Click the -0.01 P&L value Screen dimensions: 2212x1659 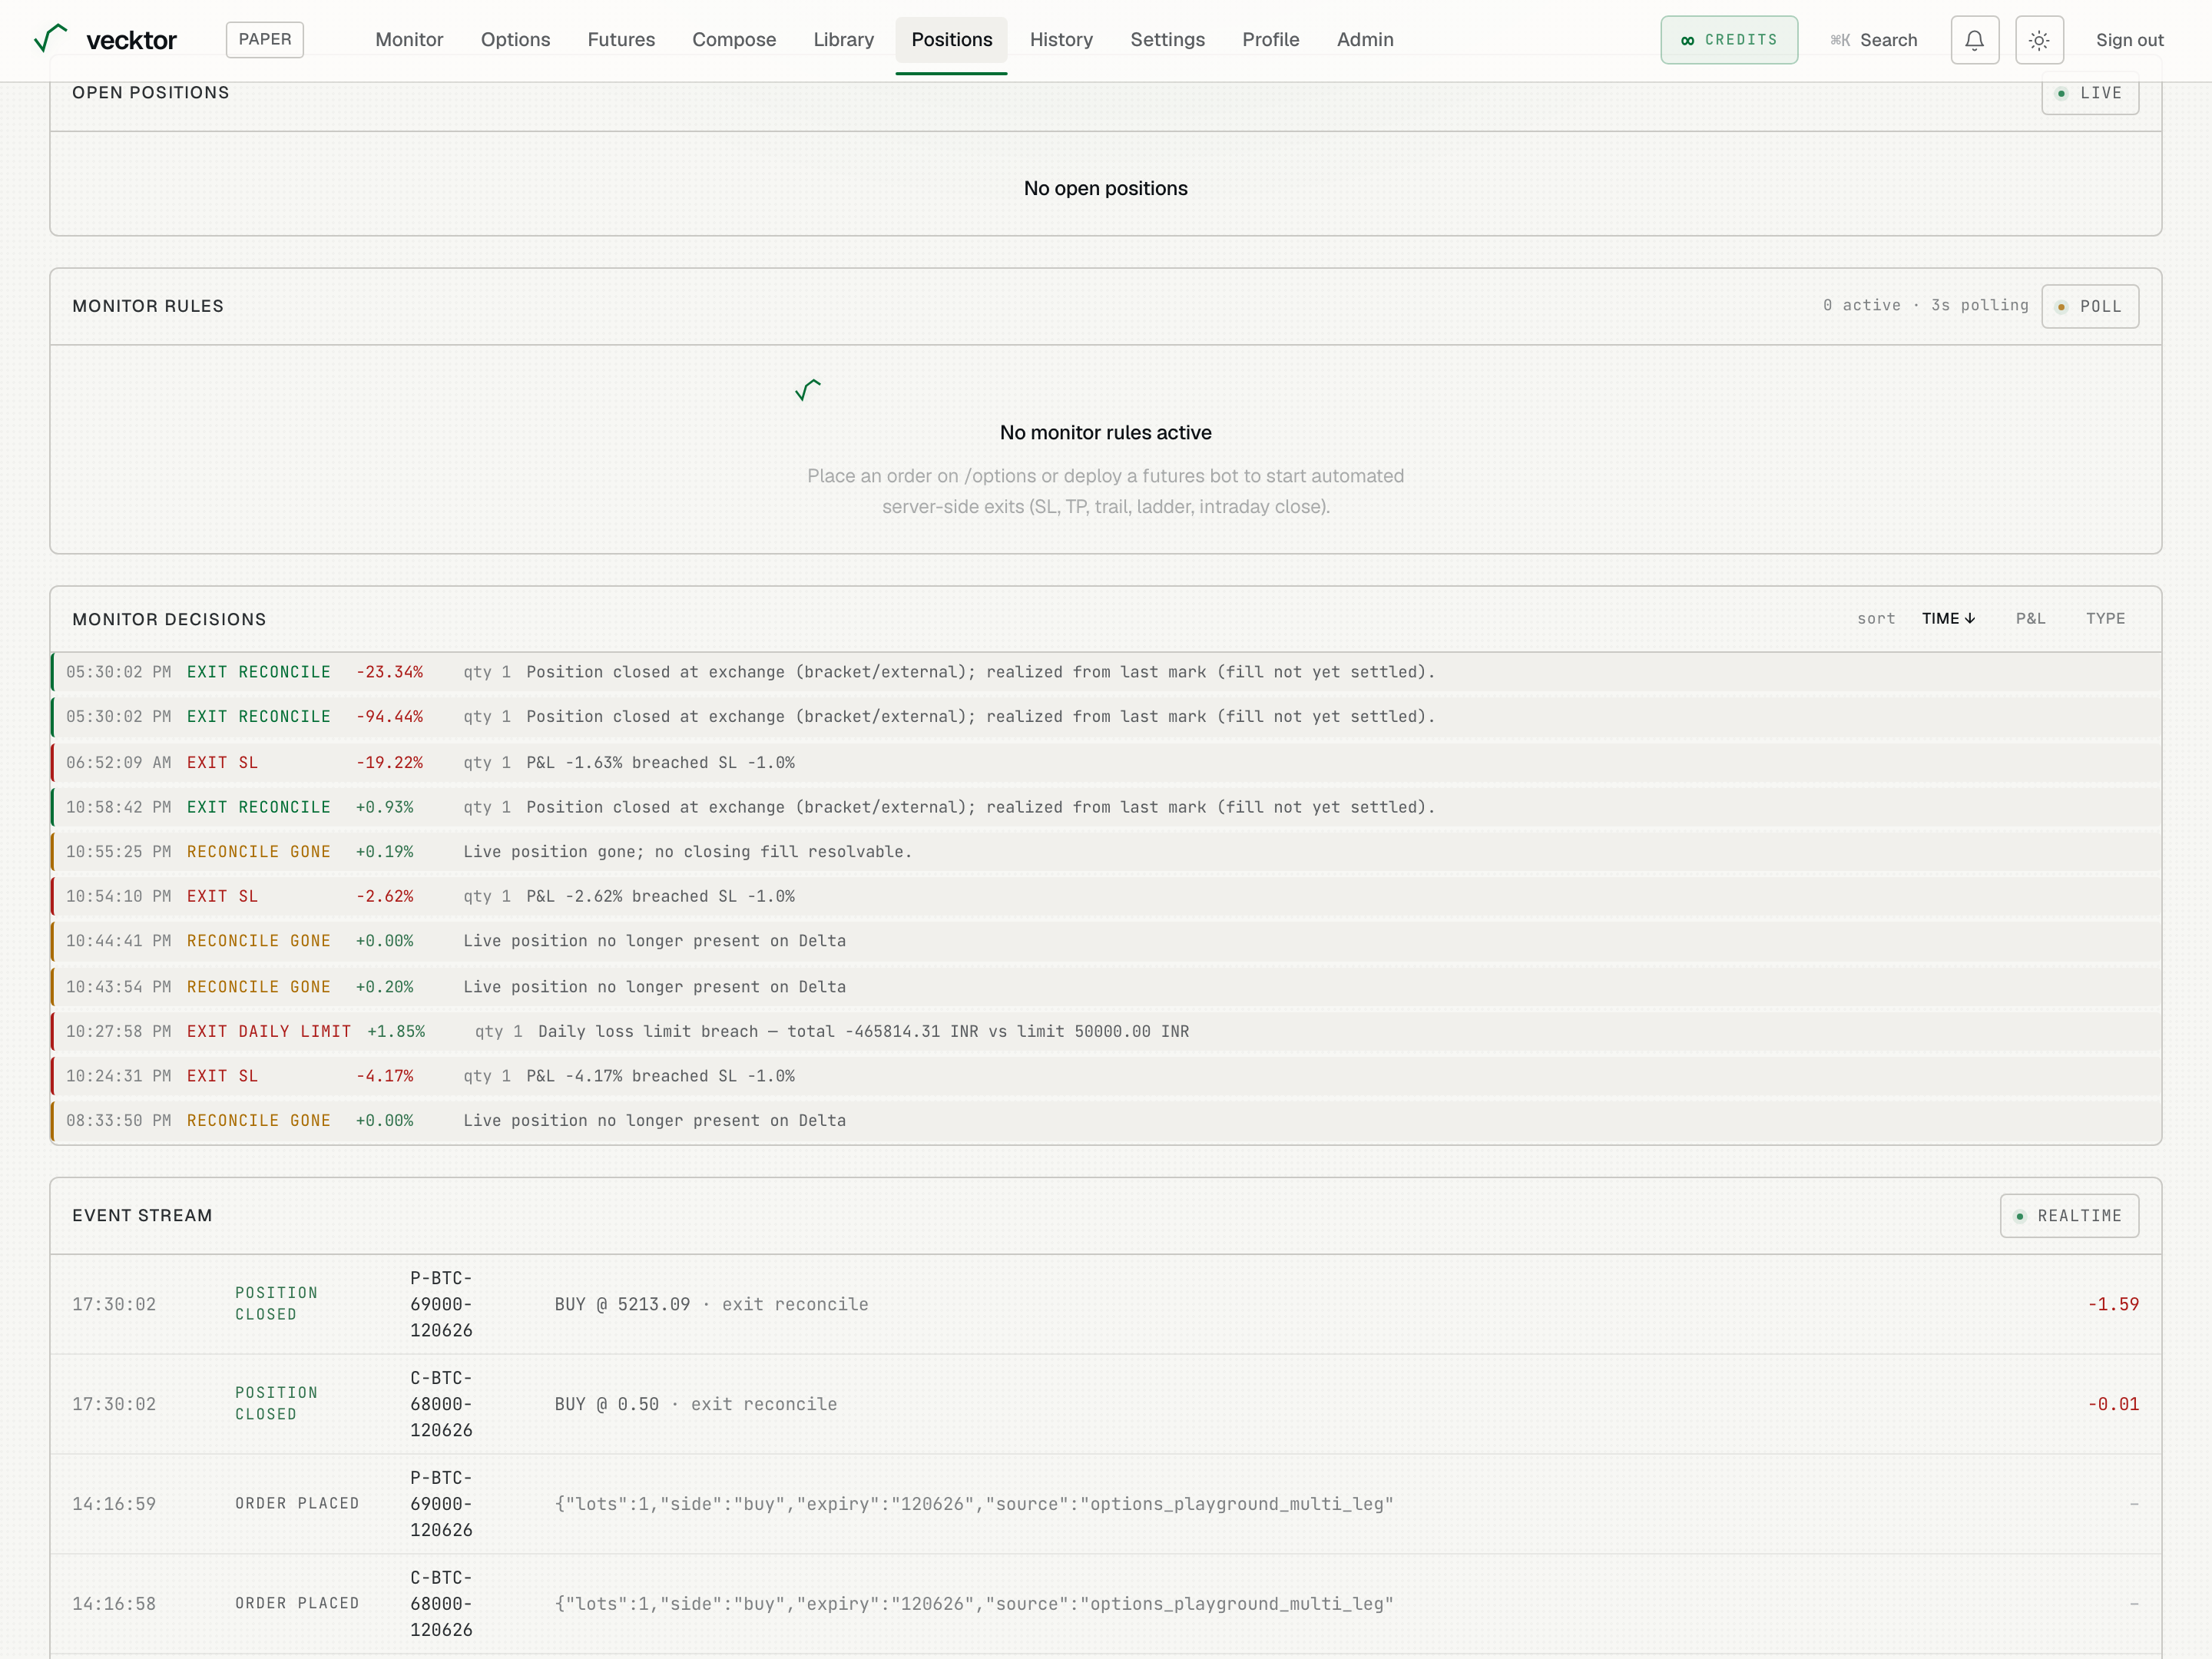pos(2113,1404)
